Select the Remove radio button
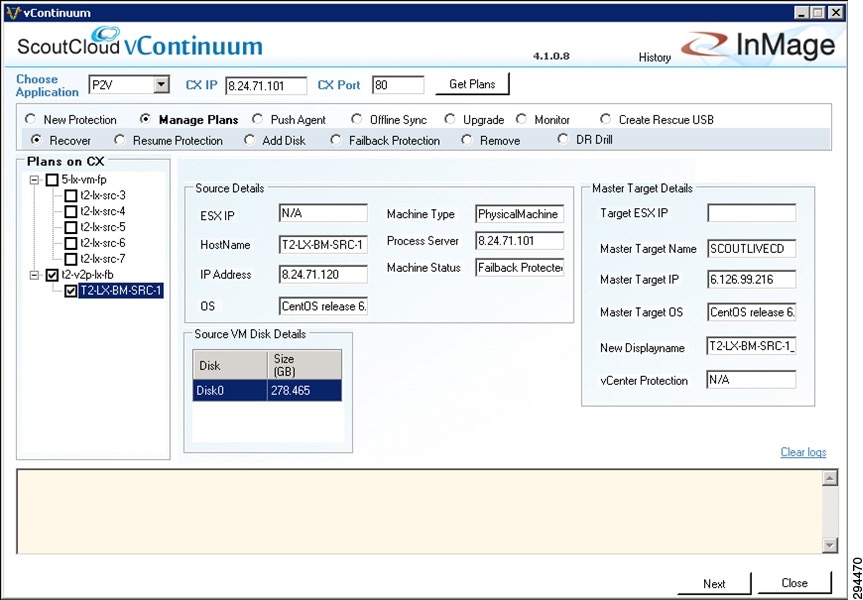This screenshot has height=600, width=863. (467, 140)
